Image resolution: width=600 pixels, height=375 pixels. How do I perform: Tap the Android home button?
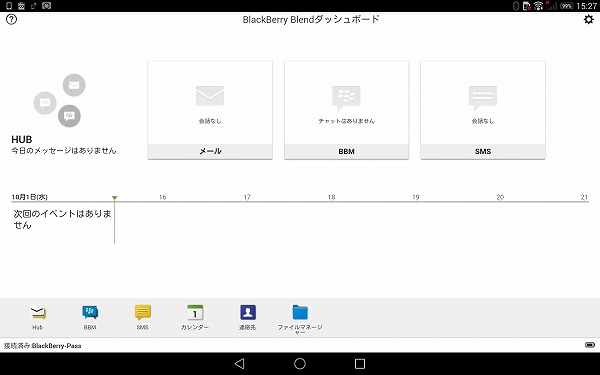click(300, 364)
